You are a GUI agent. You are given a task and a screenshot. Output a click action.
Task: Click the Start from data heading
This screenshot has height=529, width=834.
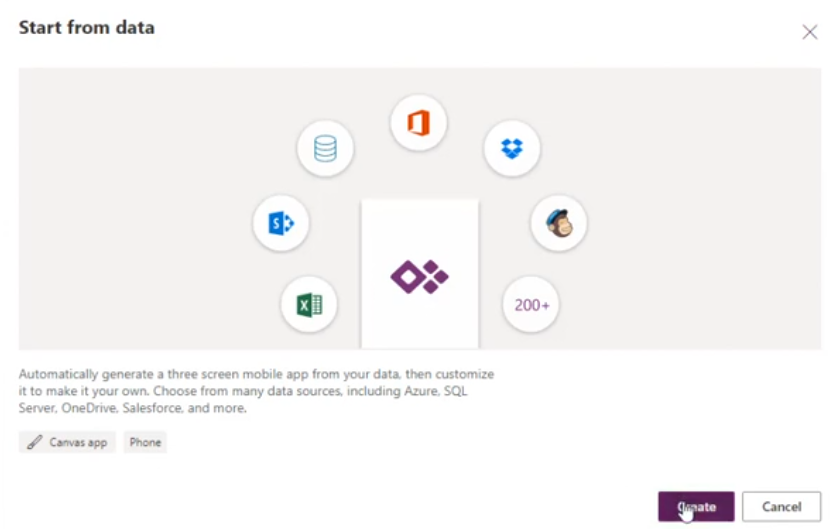point(87,28)
